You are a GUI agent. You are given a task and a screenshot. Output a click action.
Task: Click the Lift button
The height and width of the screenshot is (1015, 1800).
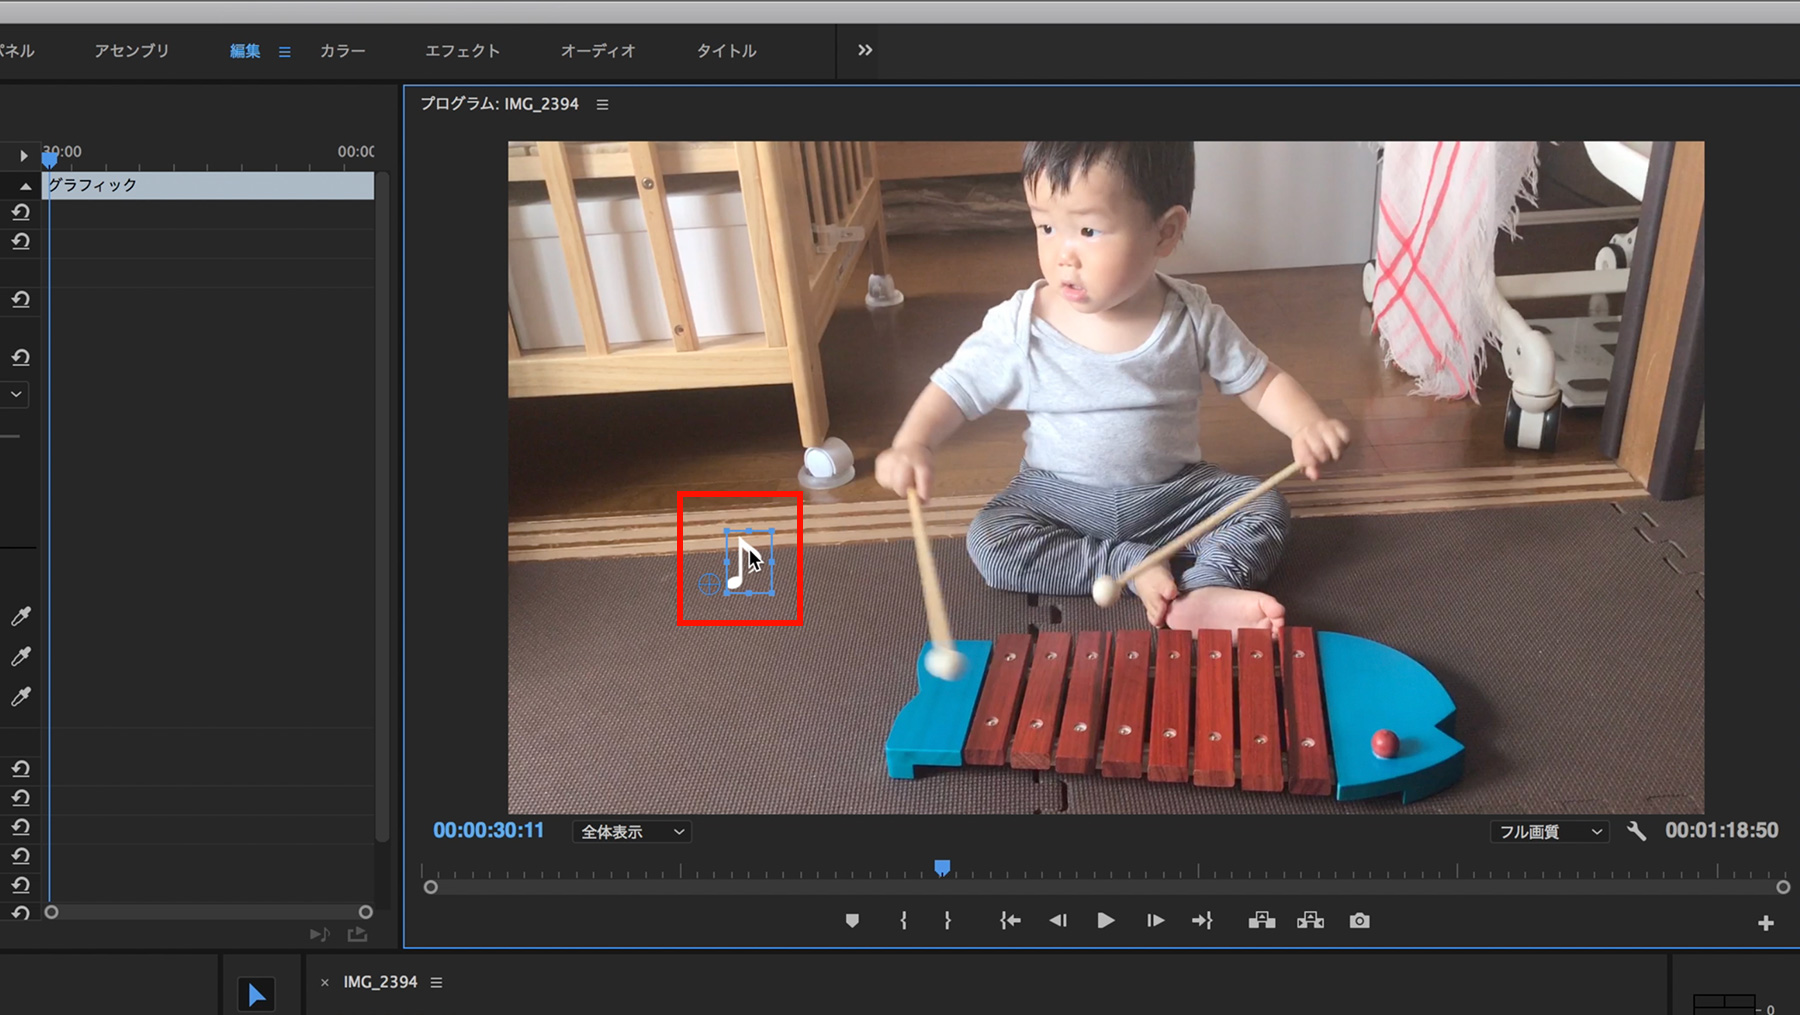point(1261,921)
